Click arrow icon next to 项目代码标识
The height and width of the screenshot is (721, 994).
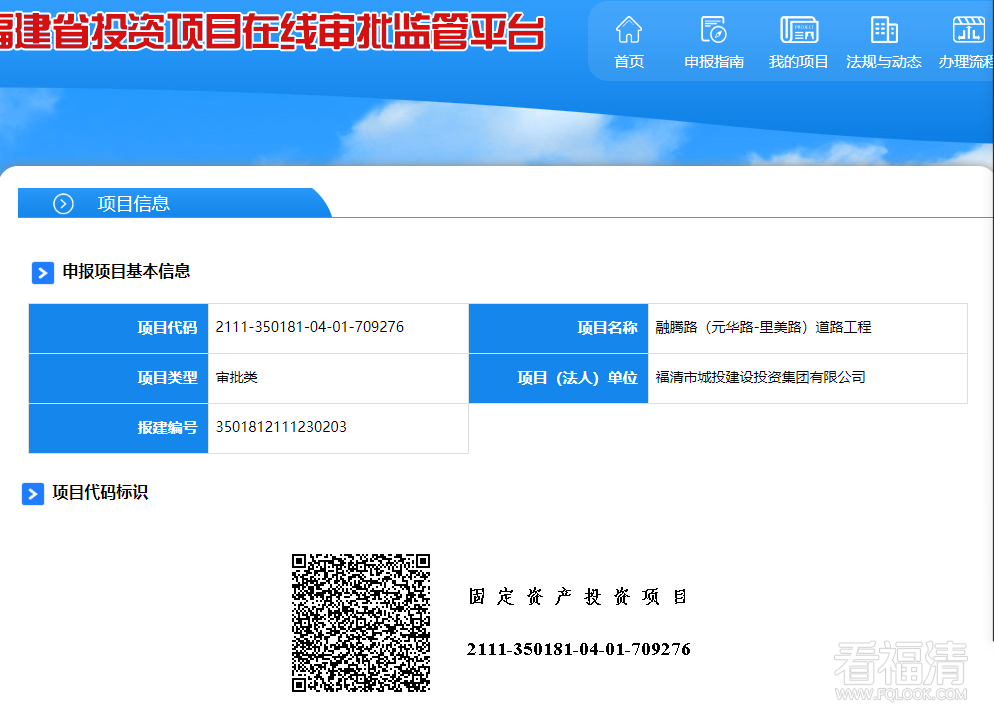click(33, 493)
